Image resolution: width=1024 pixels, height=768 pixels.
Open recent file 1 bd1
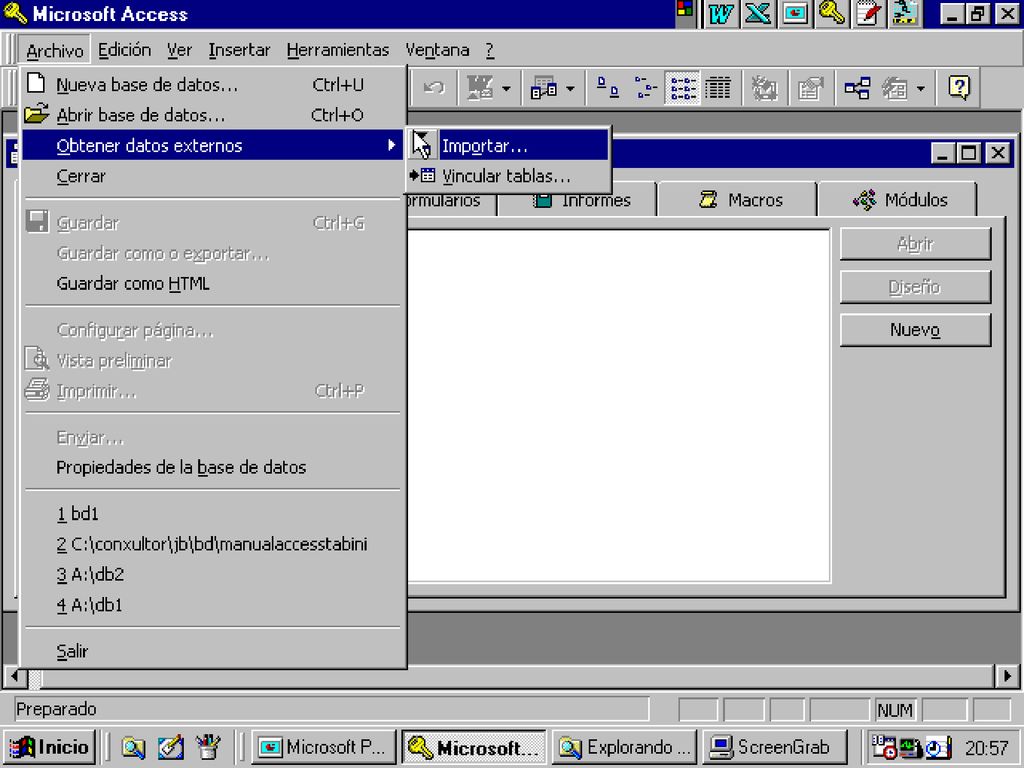pos(212,514)
